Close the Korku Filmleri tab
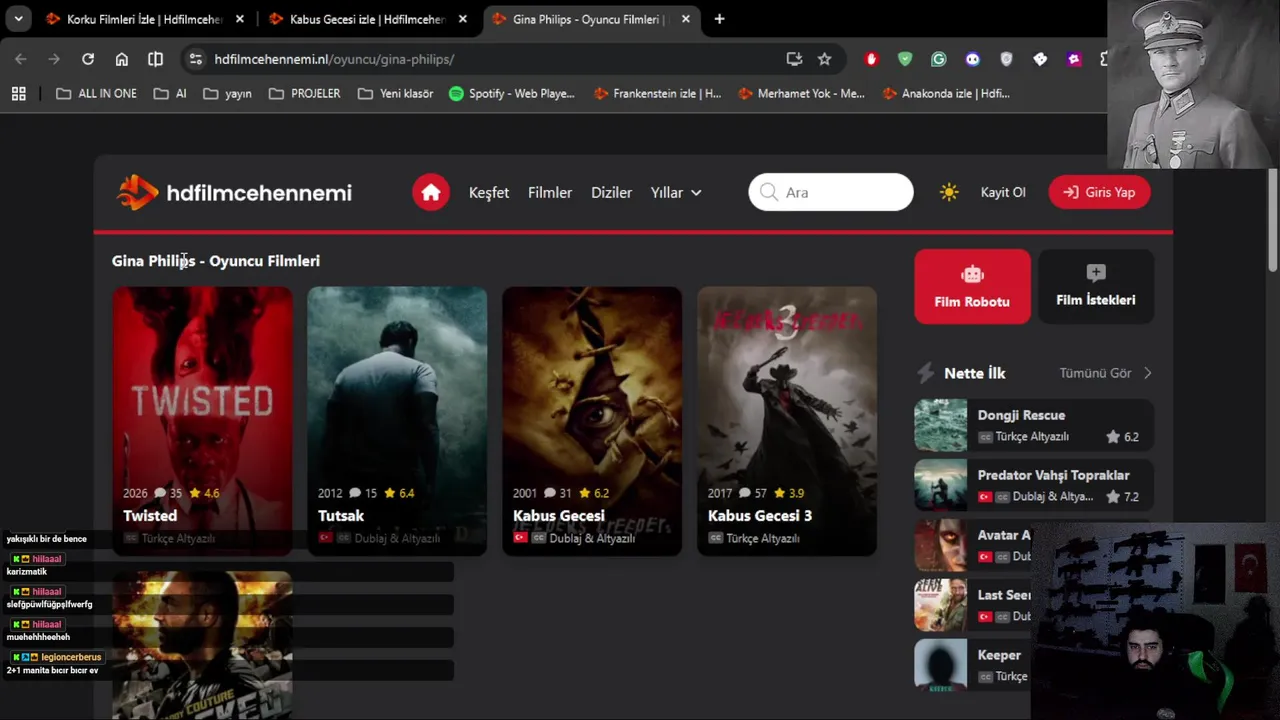This screenshot has width=1280, height=720. click(240, 19)
